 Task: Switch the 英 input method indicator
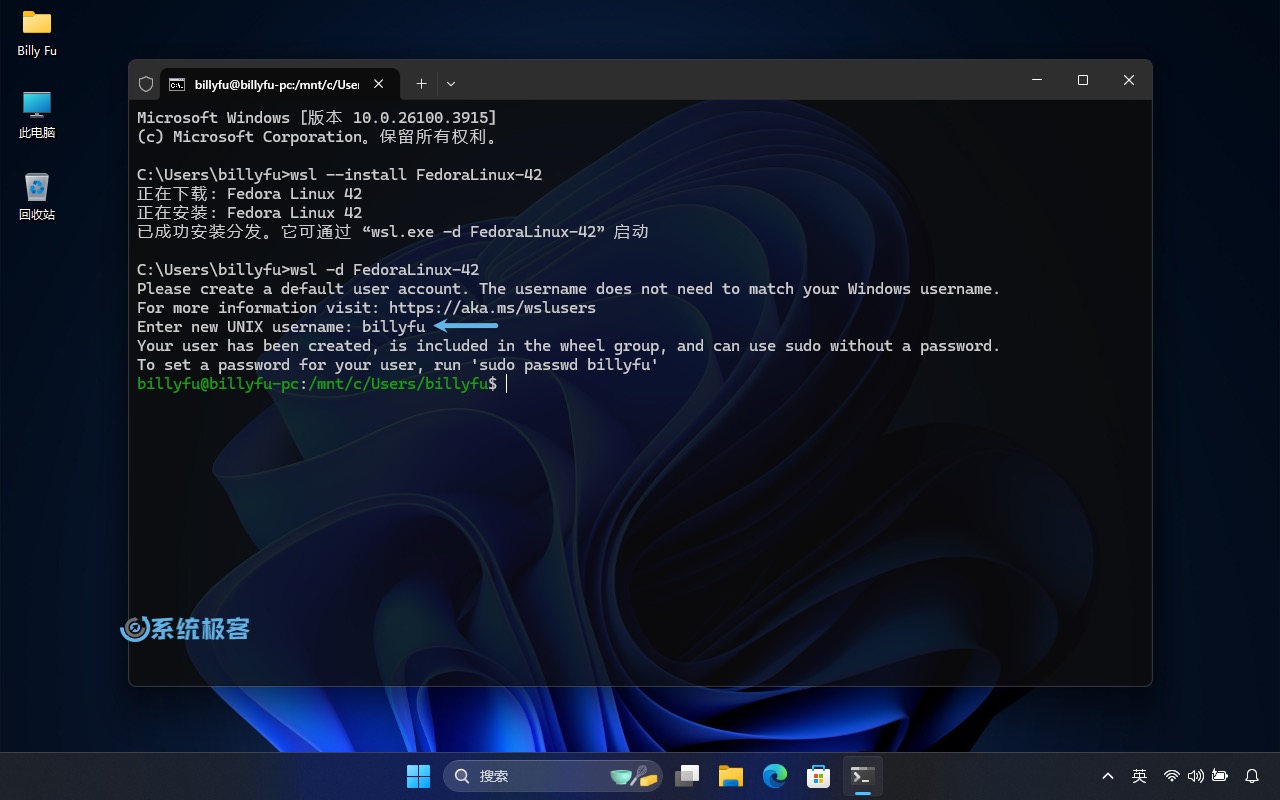(1139, 776)
